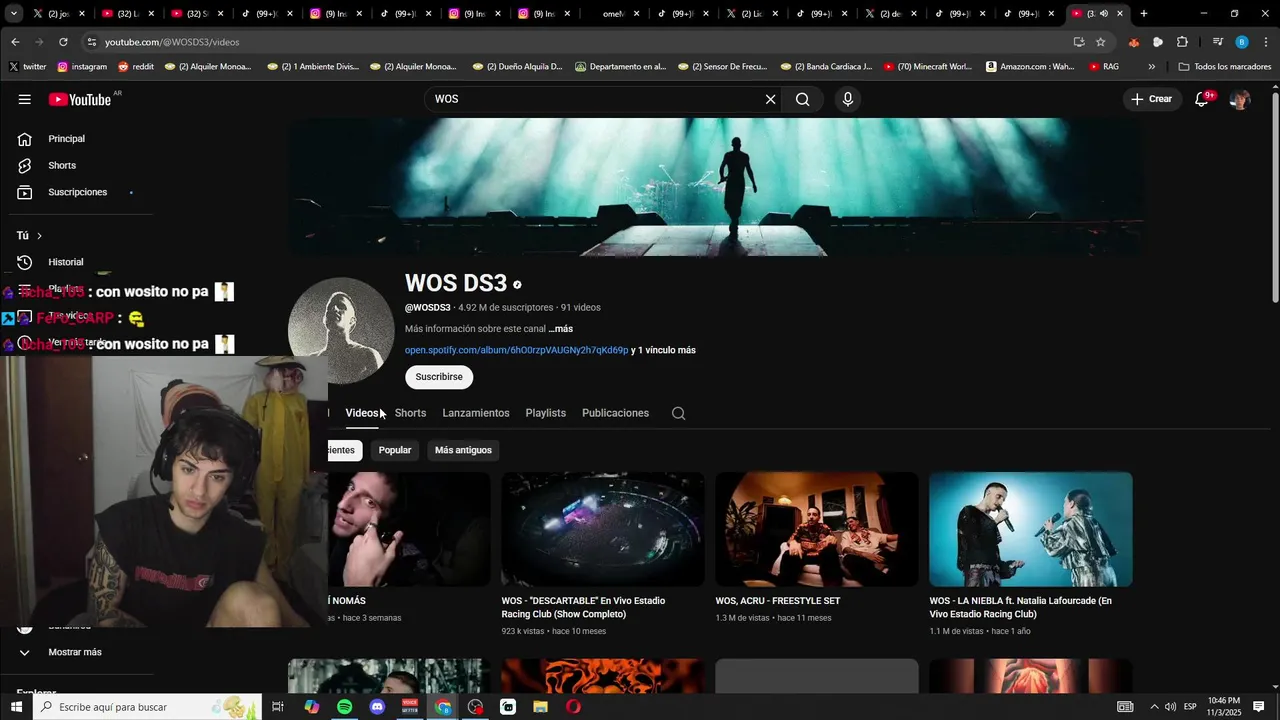Open Suscripciones in the sidebar
The height and width of the screenshot is (720, 1280).
tap(77, 192)
